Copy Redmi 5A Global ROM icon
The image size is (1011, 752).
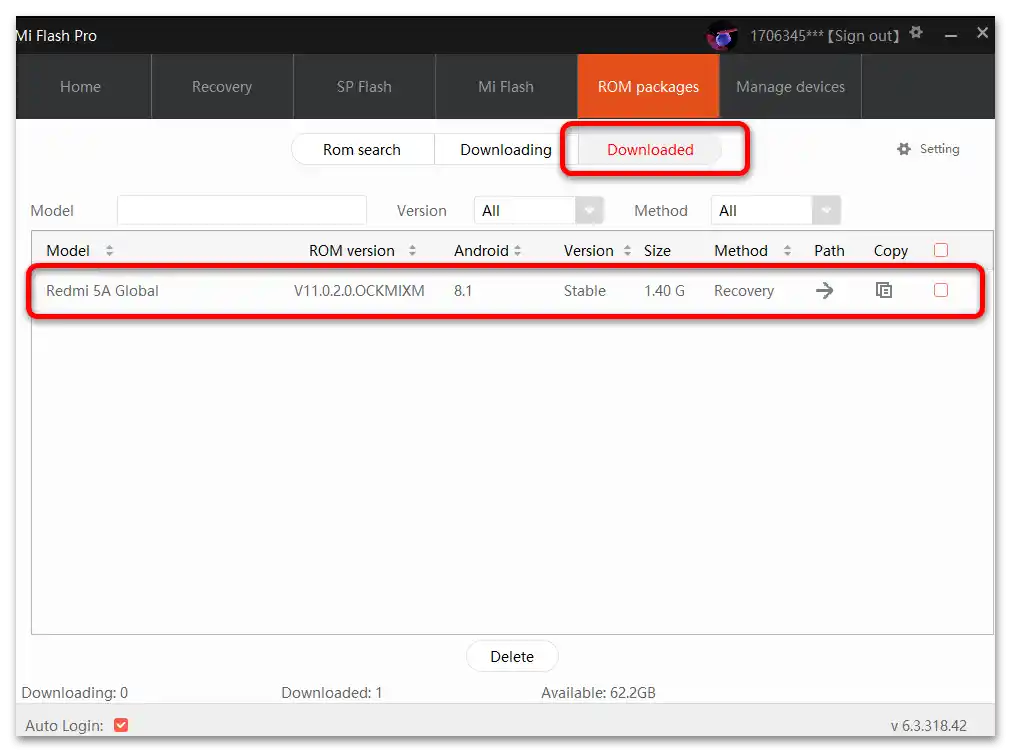click(x=883, y=290)
